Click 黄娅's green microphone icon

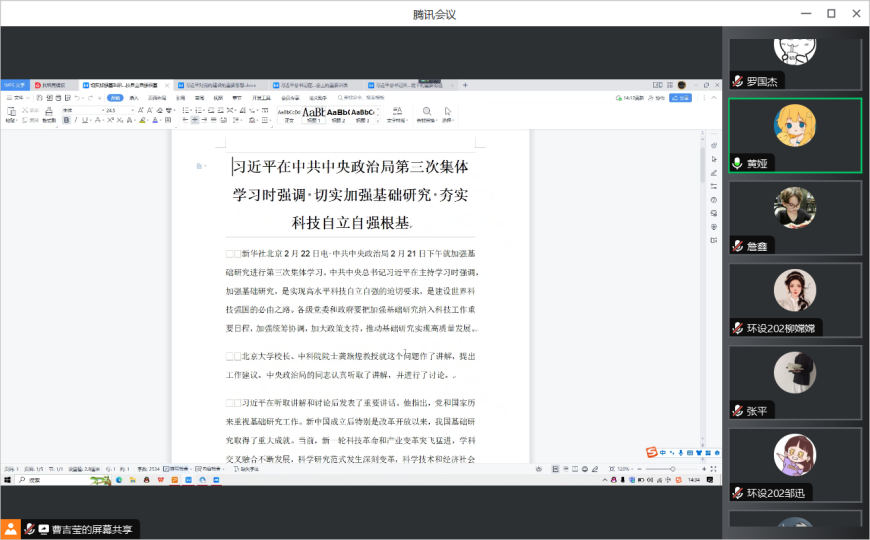tap(738, 163)
